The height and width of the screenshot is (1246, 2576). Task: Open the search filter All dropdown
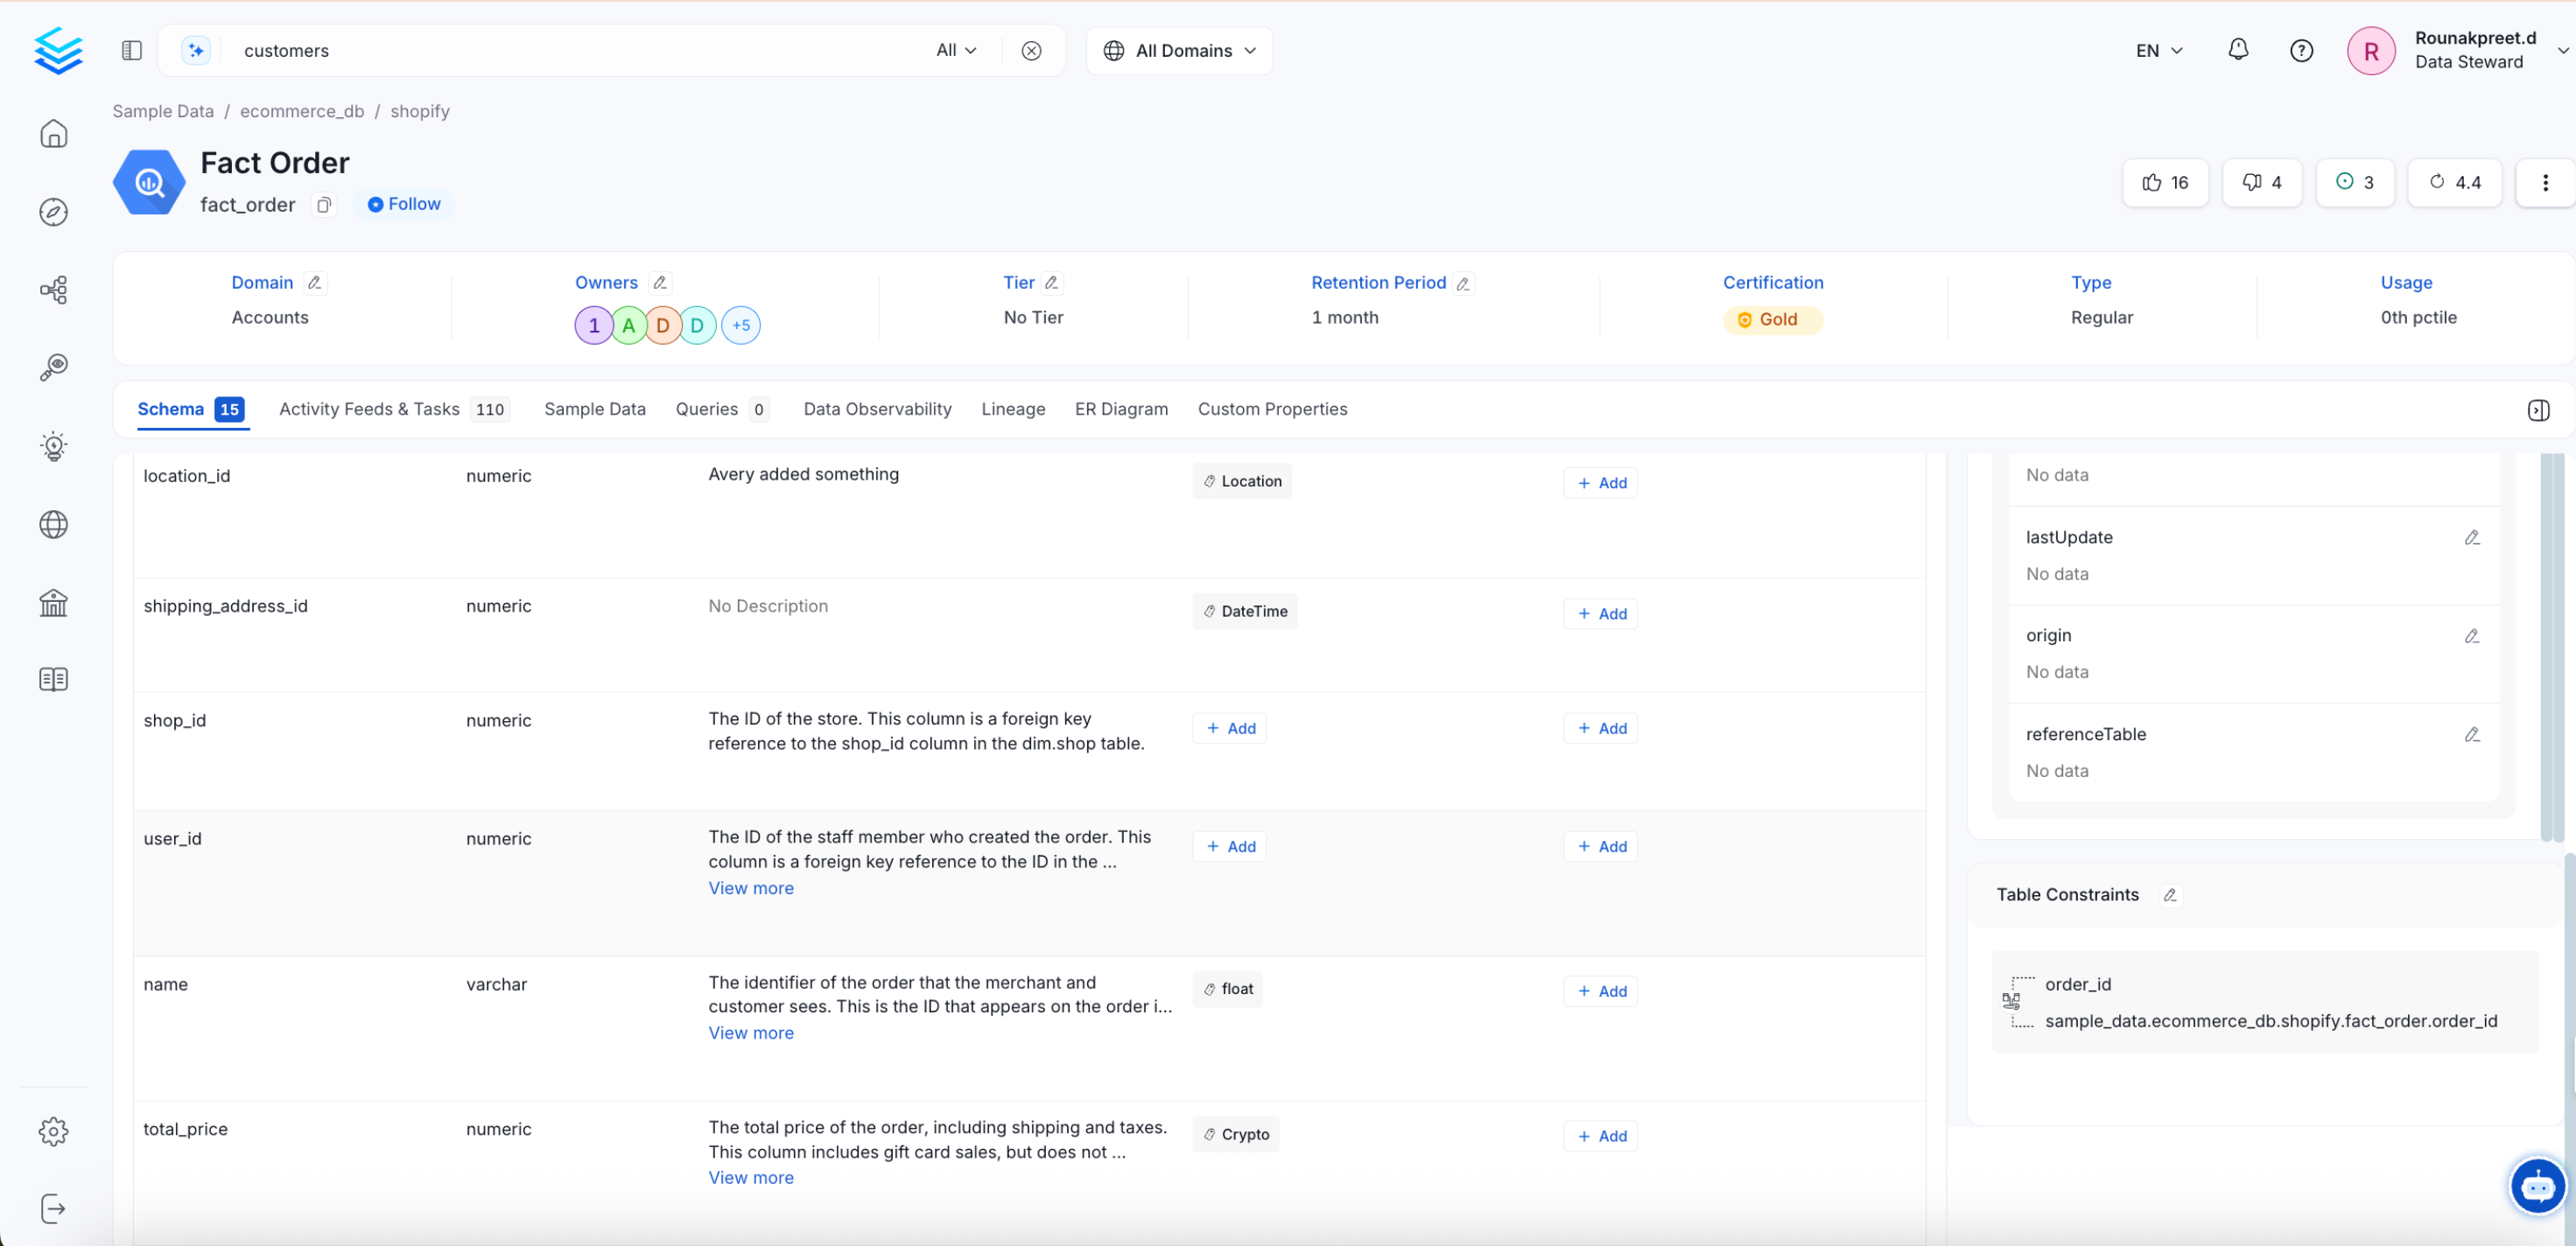tap(955, 50)
